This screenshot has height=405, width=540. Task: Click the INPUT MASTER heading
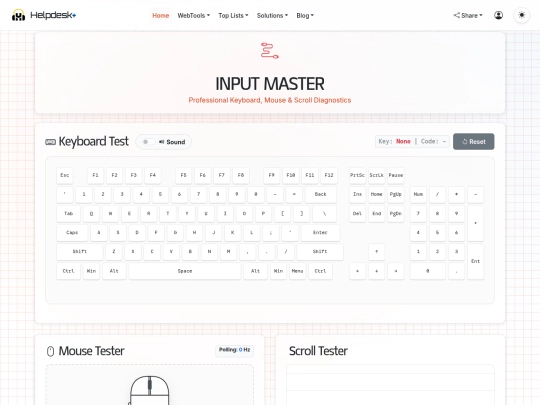[x=270, y=84]
